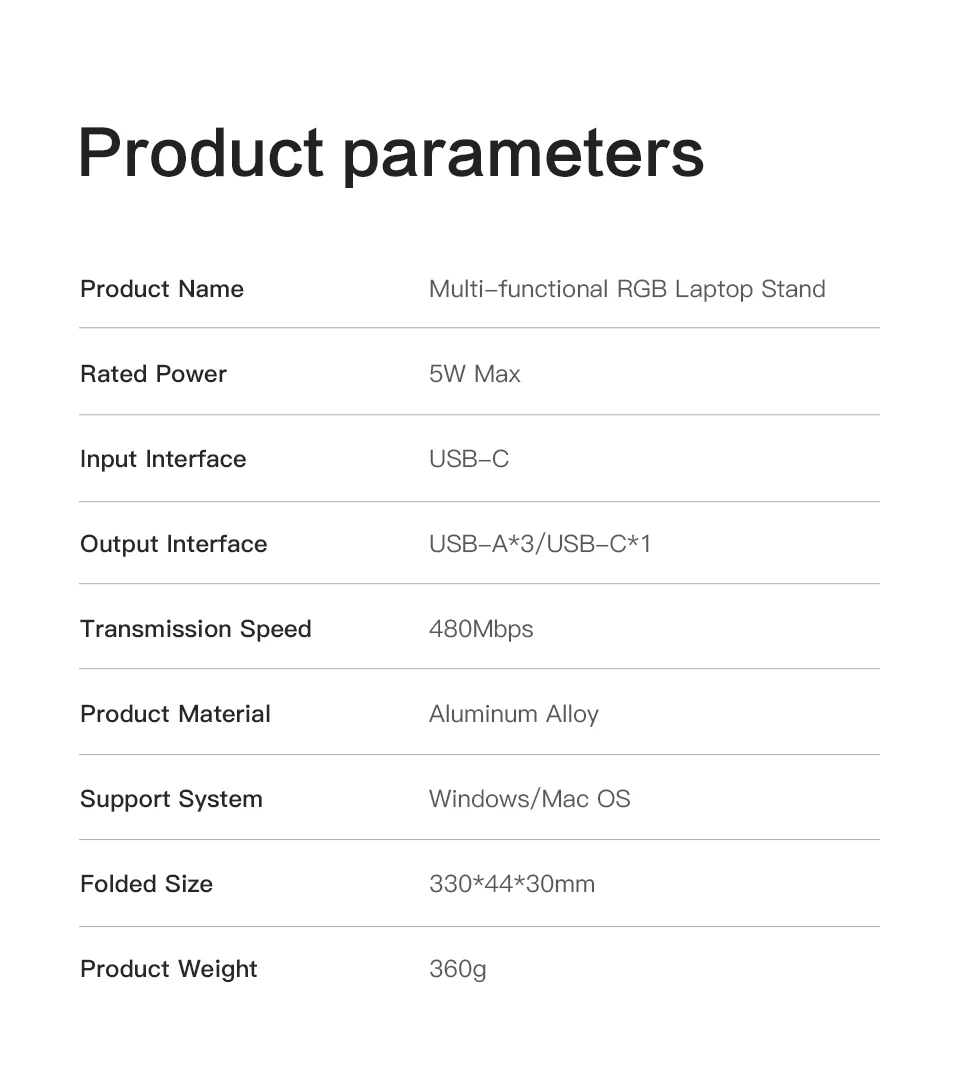The image size is (960, 1089).
Task: Click the "360g" weight value
Action: pyautogui.click(x=458, y=969)
